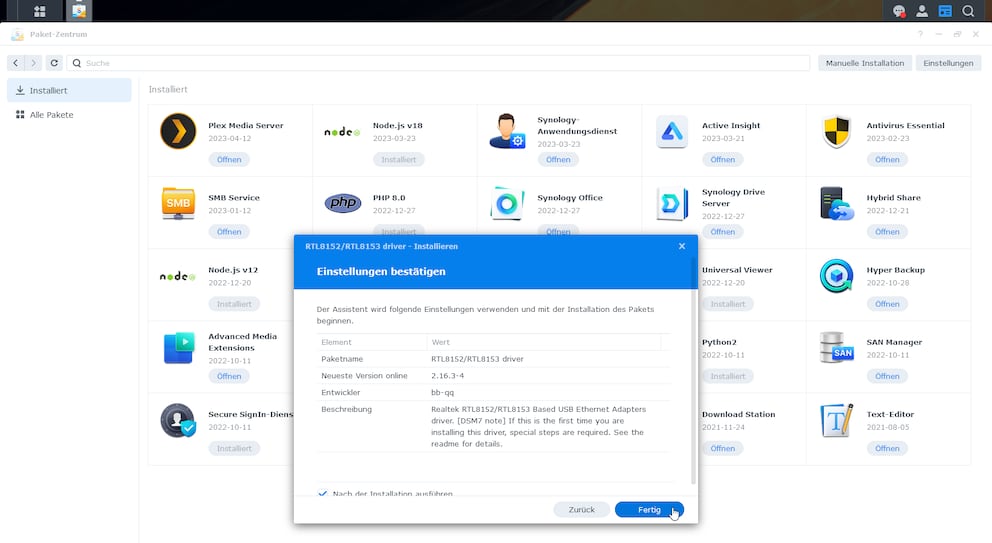This screenshot has width=992, height=543.
Task: Click Installiert button under Python2
Action: [728, 376]
